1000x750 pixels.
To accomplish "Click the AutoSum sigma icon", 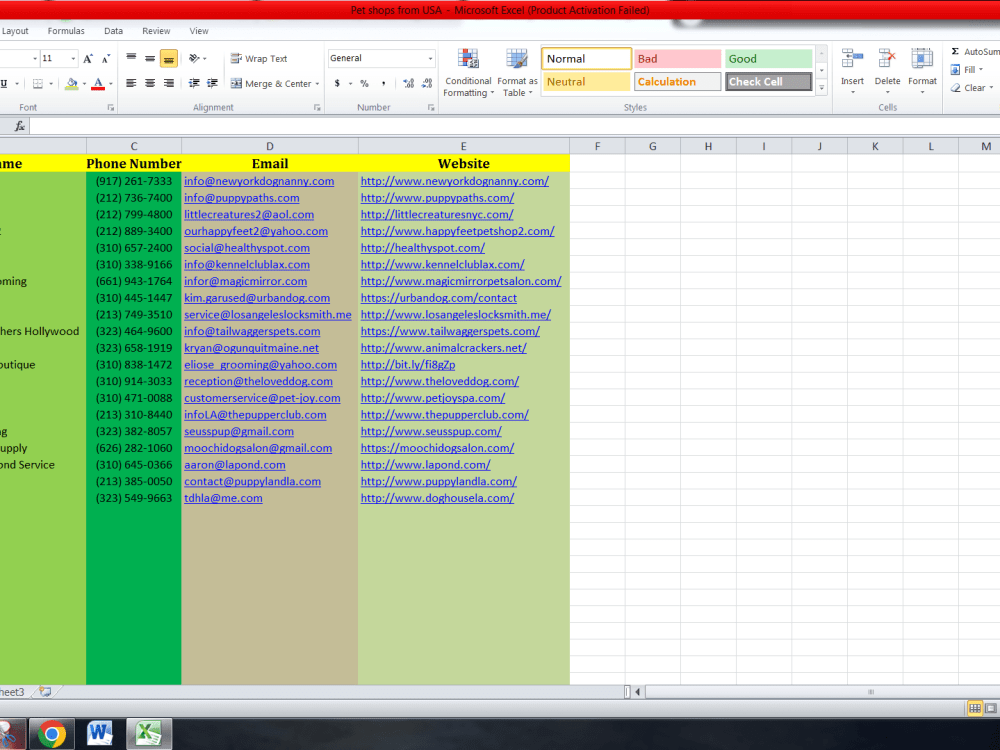I will click(955, 52).
